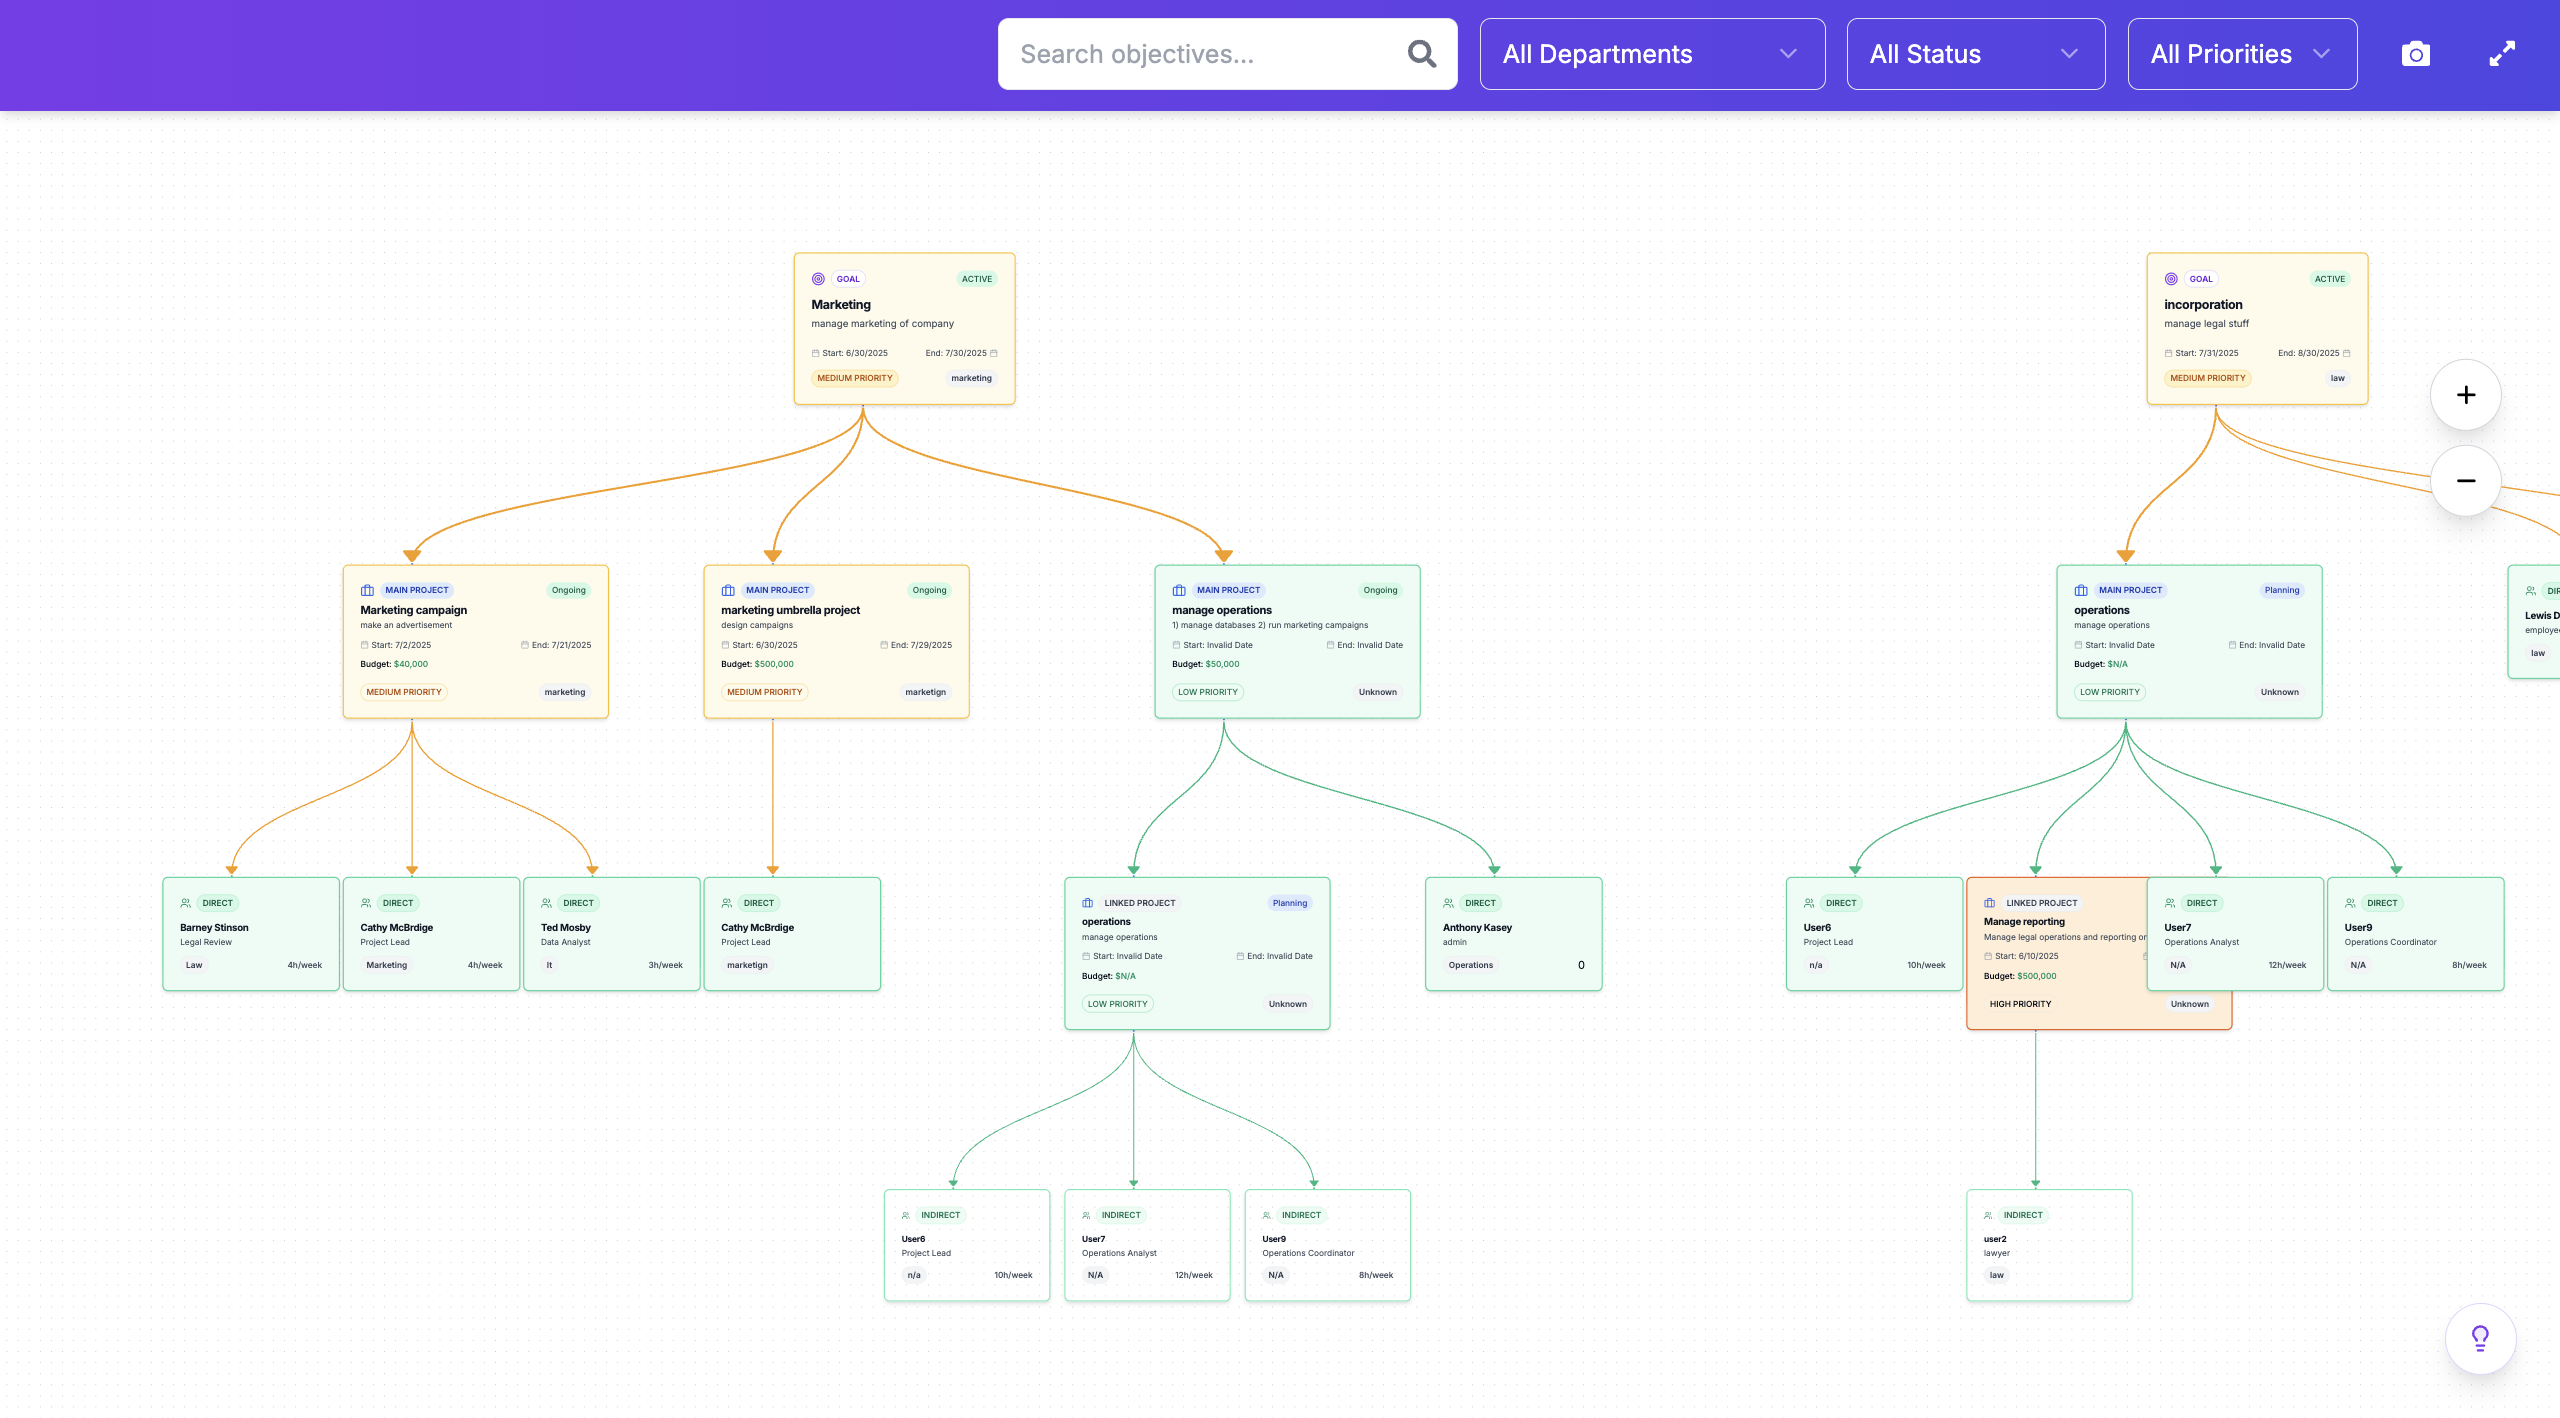The image size is (2560, 1418).
Task: Click the fullscreen expand arrows icon
Action: (2501, 54)
